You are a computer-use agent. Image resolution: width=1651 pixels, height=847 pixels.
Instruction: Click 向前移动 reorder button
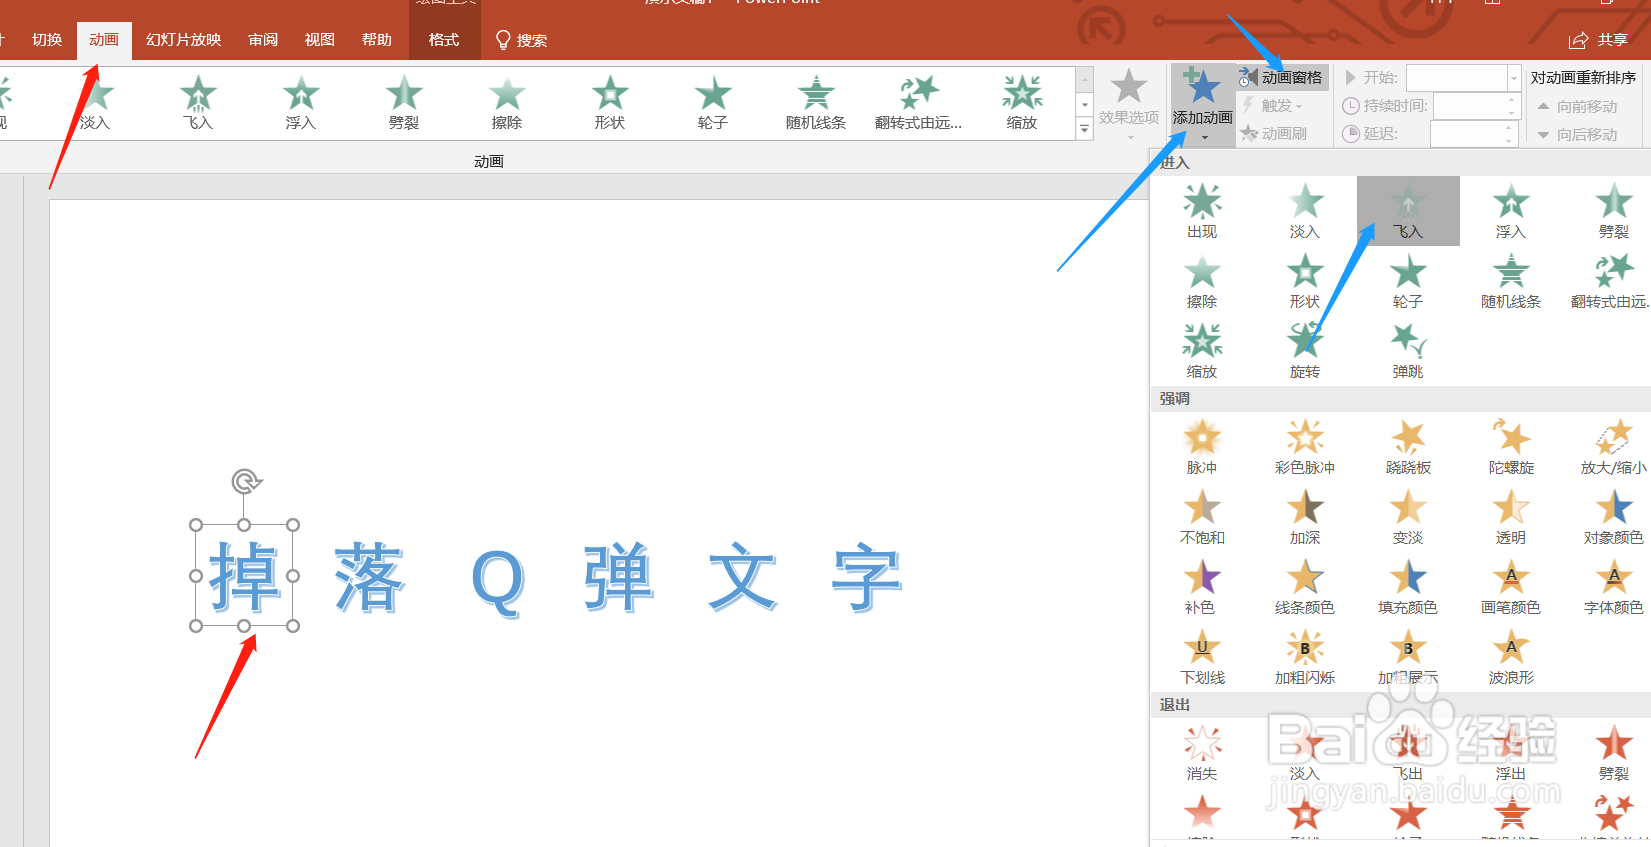pos(1578,106)
